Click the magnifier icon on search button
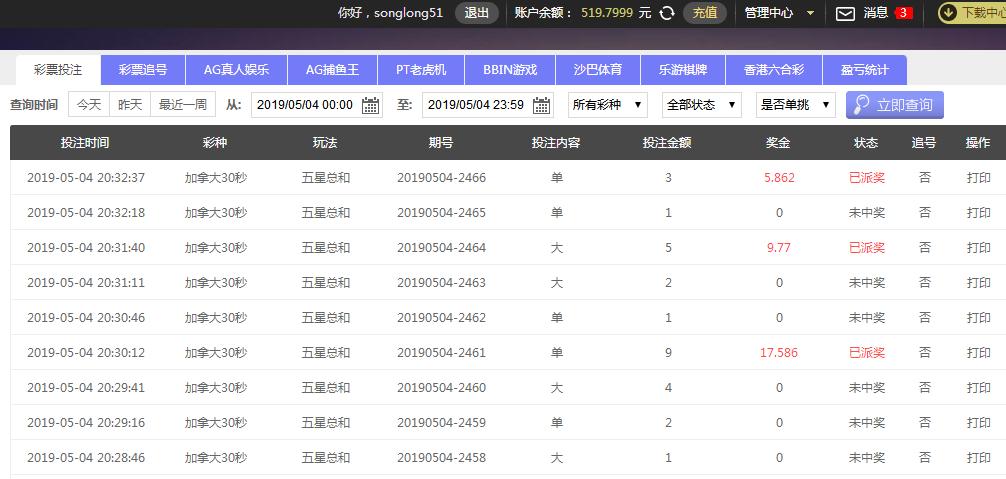 [x=861, y=105]
